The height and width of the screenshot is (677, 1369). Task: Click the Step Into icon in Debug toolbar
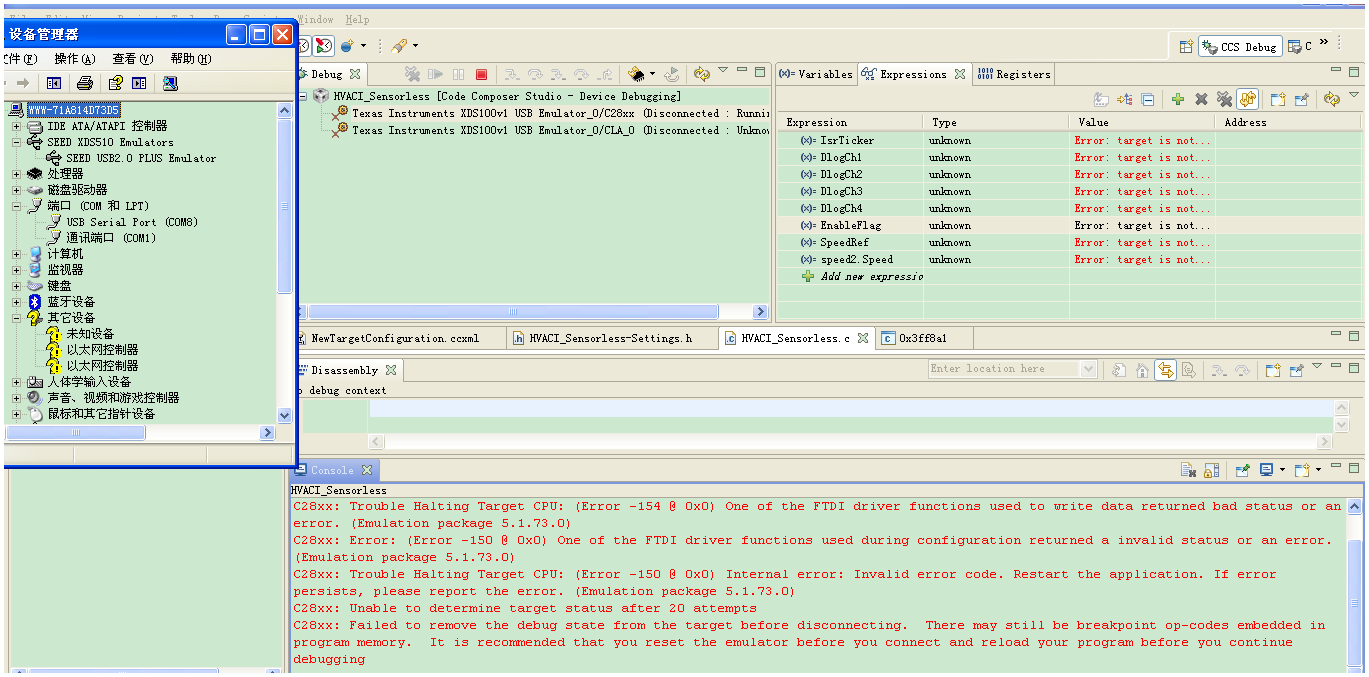point(511,74)
